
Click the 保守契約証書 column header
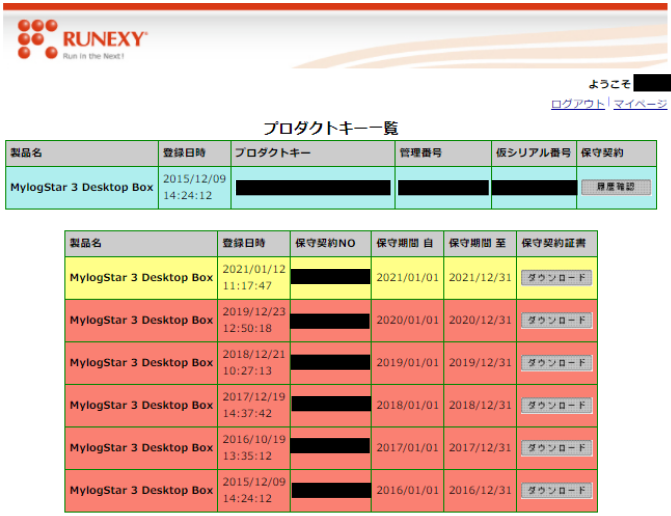coord(556,243)
